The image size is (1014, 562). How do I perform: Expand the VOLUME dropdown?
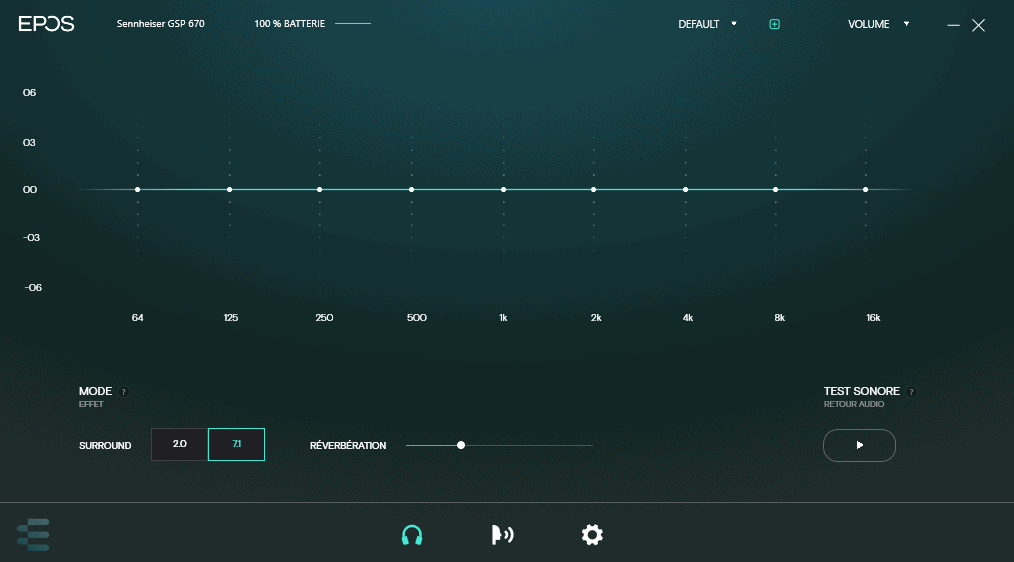pyautogui.click(x=878, y=24)
